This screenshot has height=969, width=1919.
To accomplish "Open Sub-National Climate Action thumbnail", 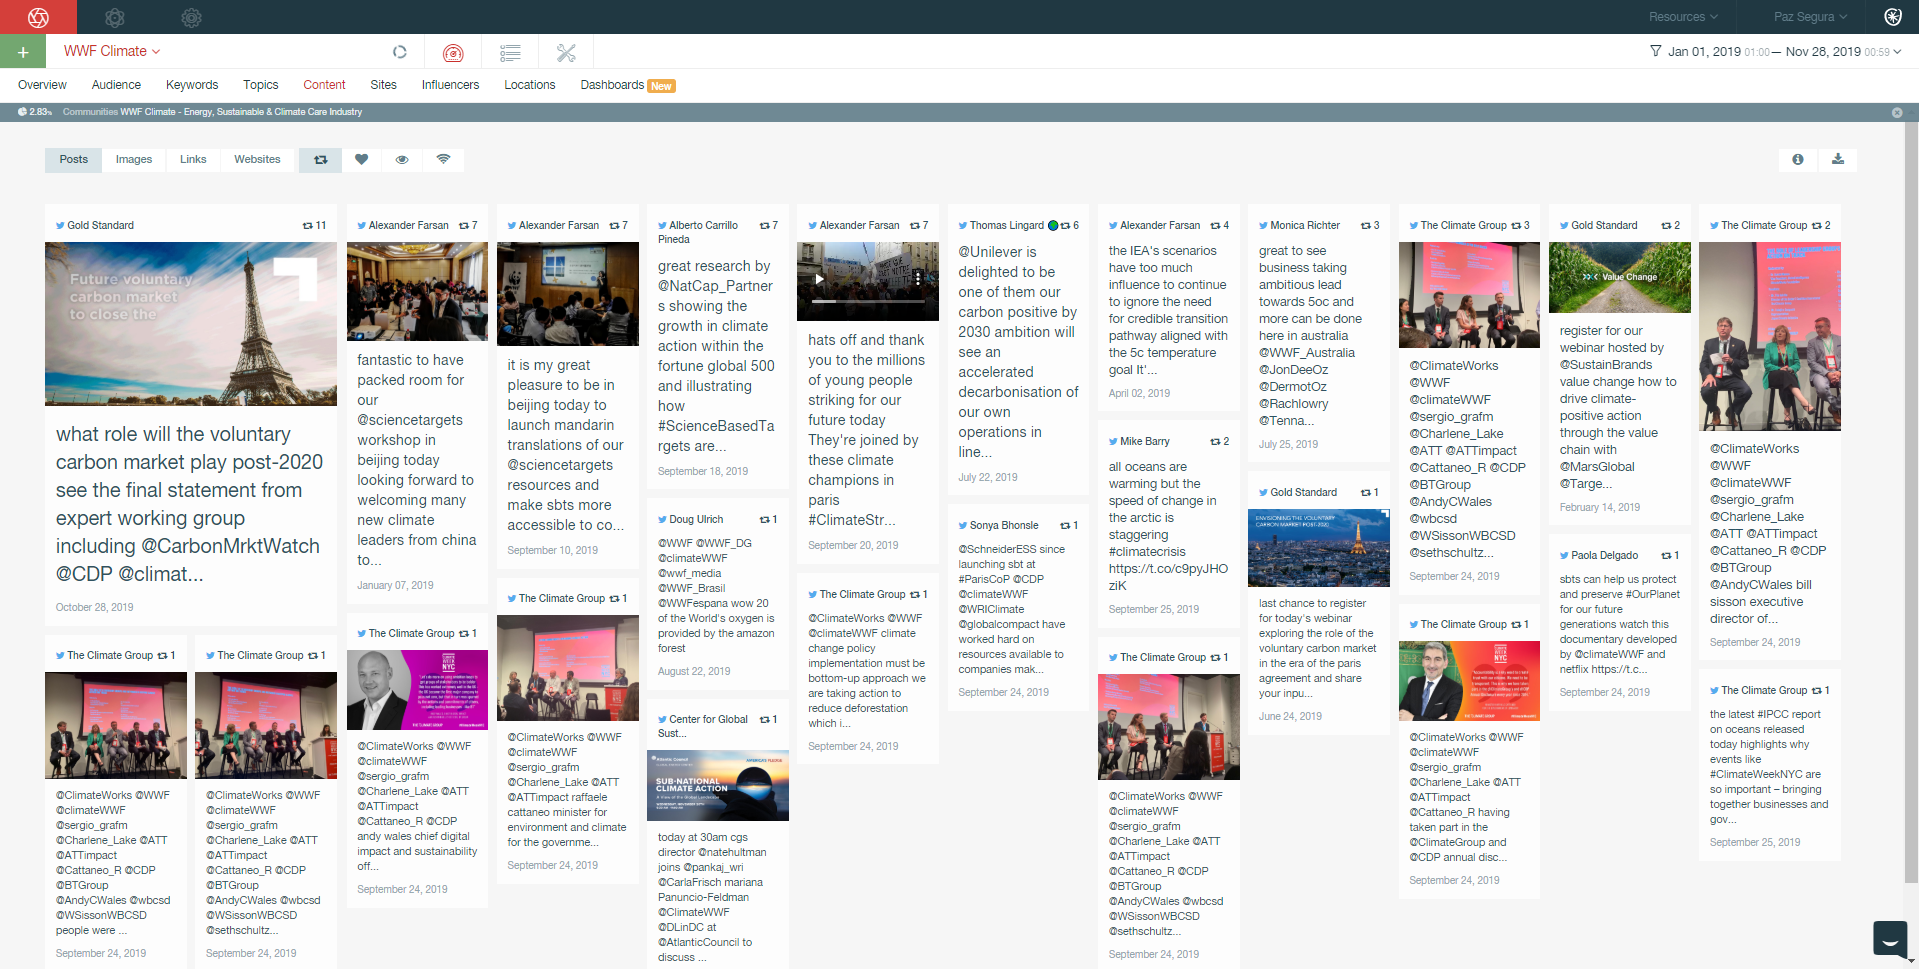I will [718, 785].
